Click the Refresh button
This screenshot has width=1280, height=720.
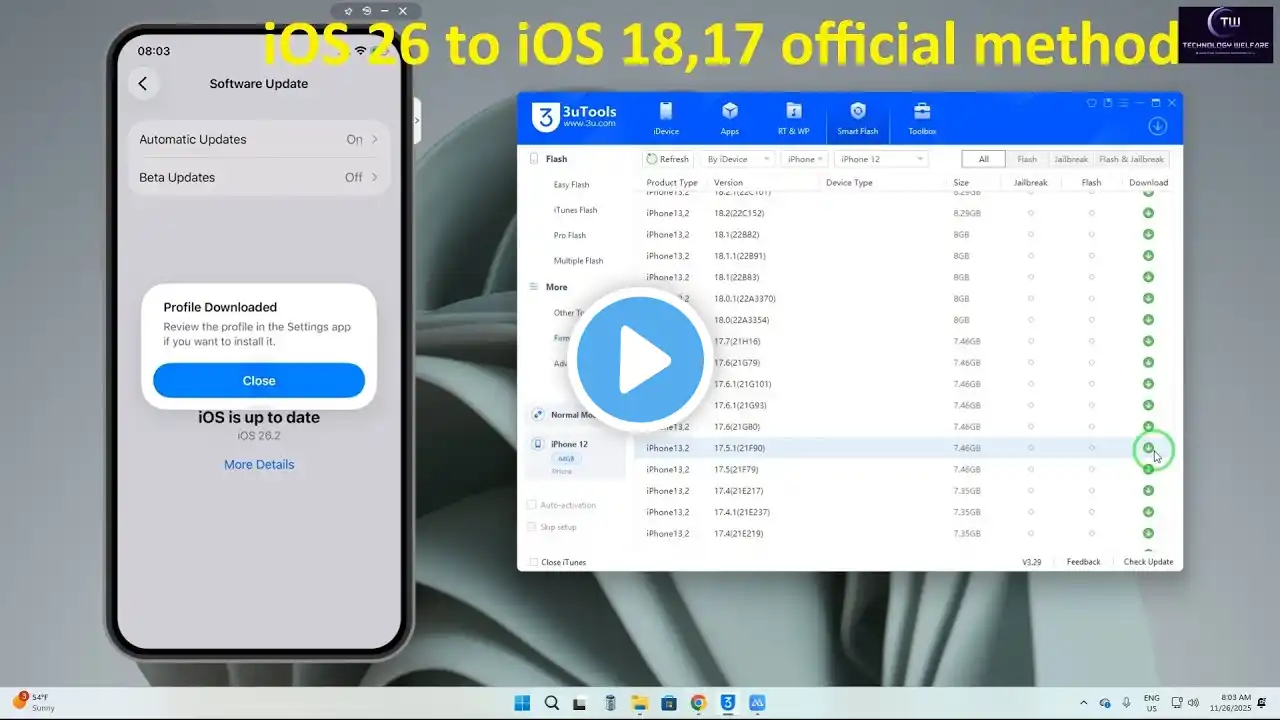[668, 159]
